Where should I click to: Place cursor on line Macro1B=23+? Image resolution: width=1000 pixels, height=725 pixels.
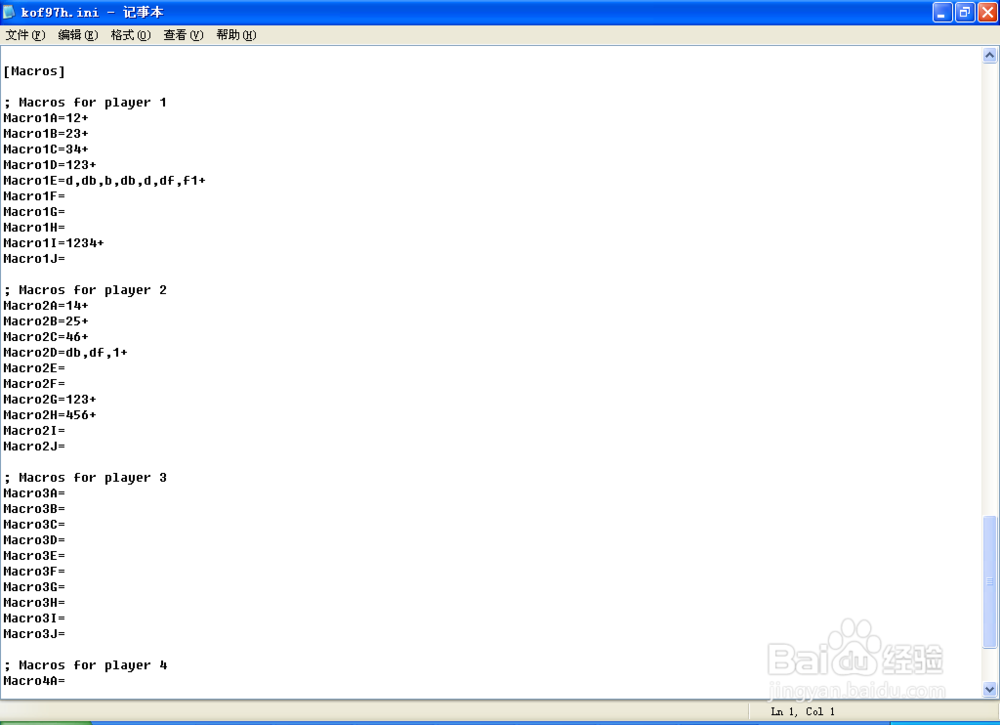46,134
